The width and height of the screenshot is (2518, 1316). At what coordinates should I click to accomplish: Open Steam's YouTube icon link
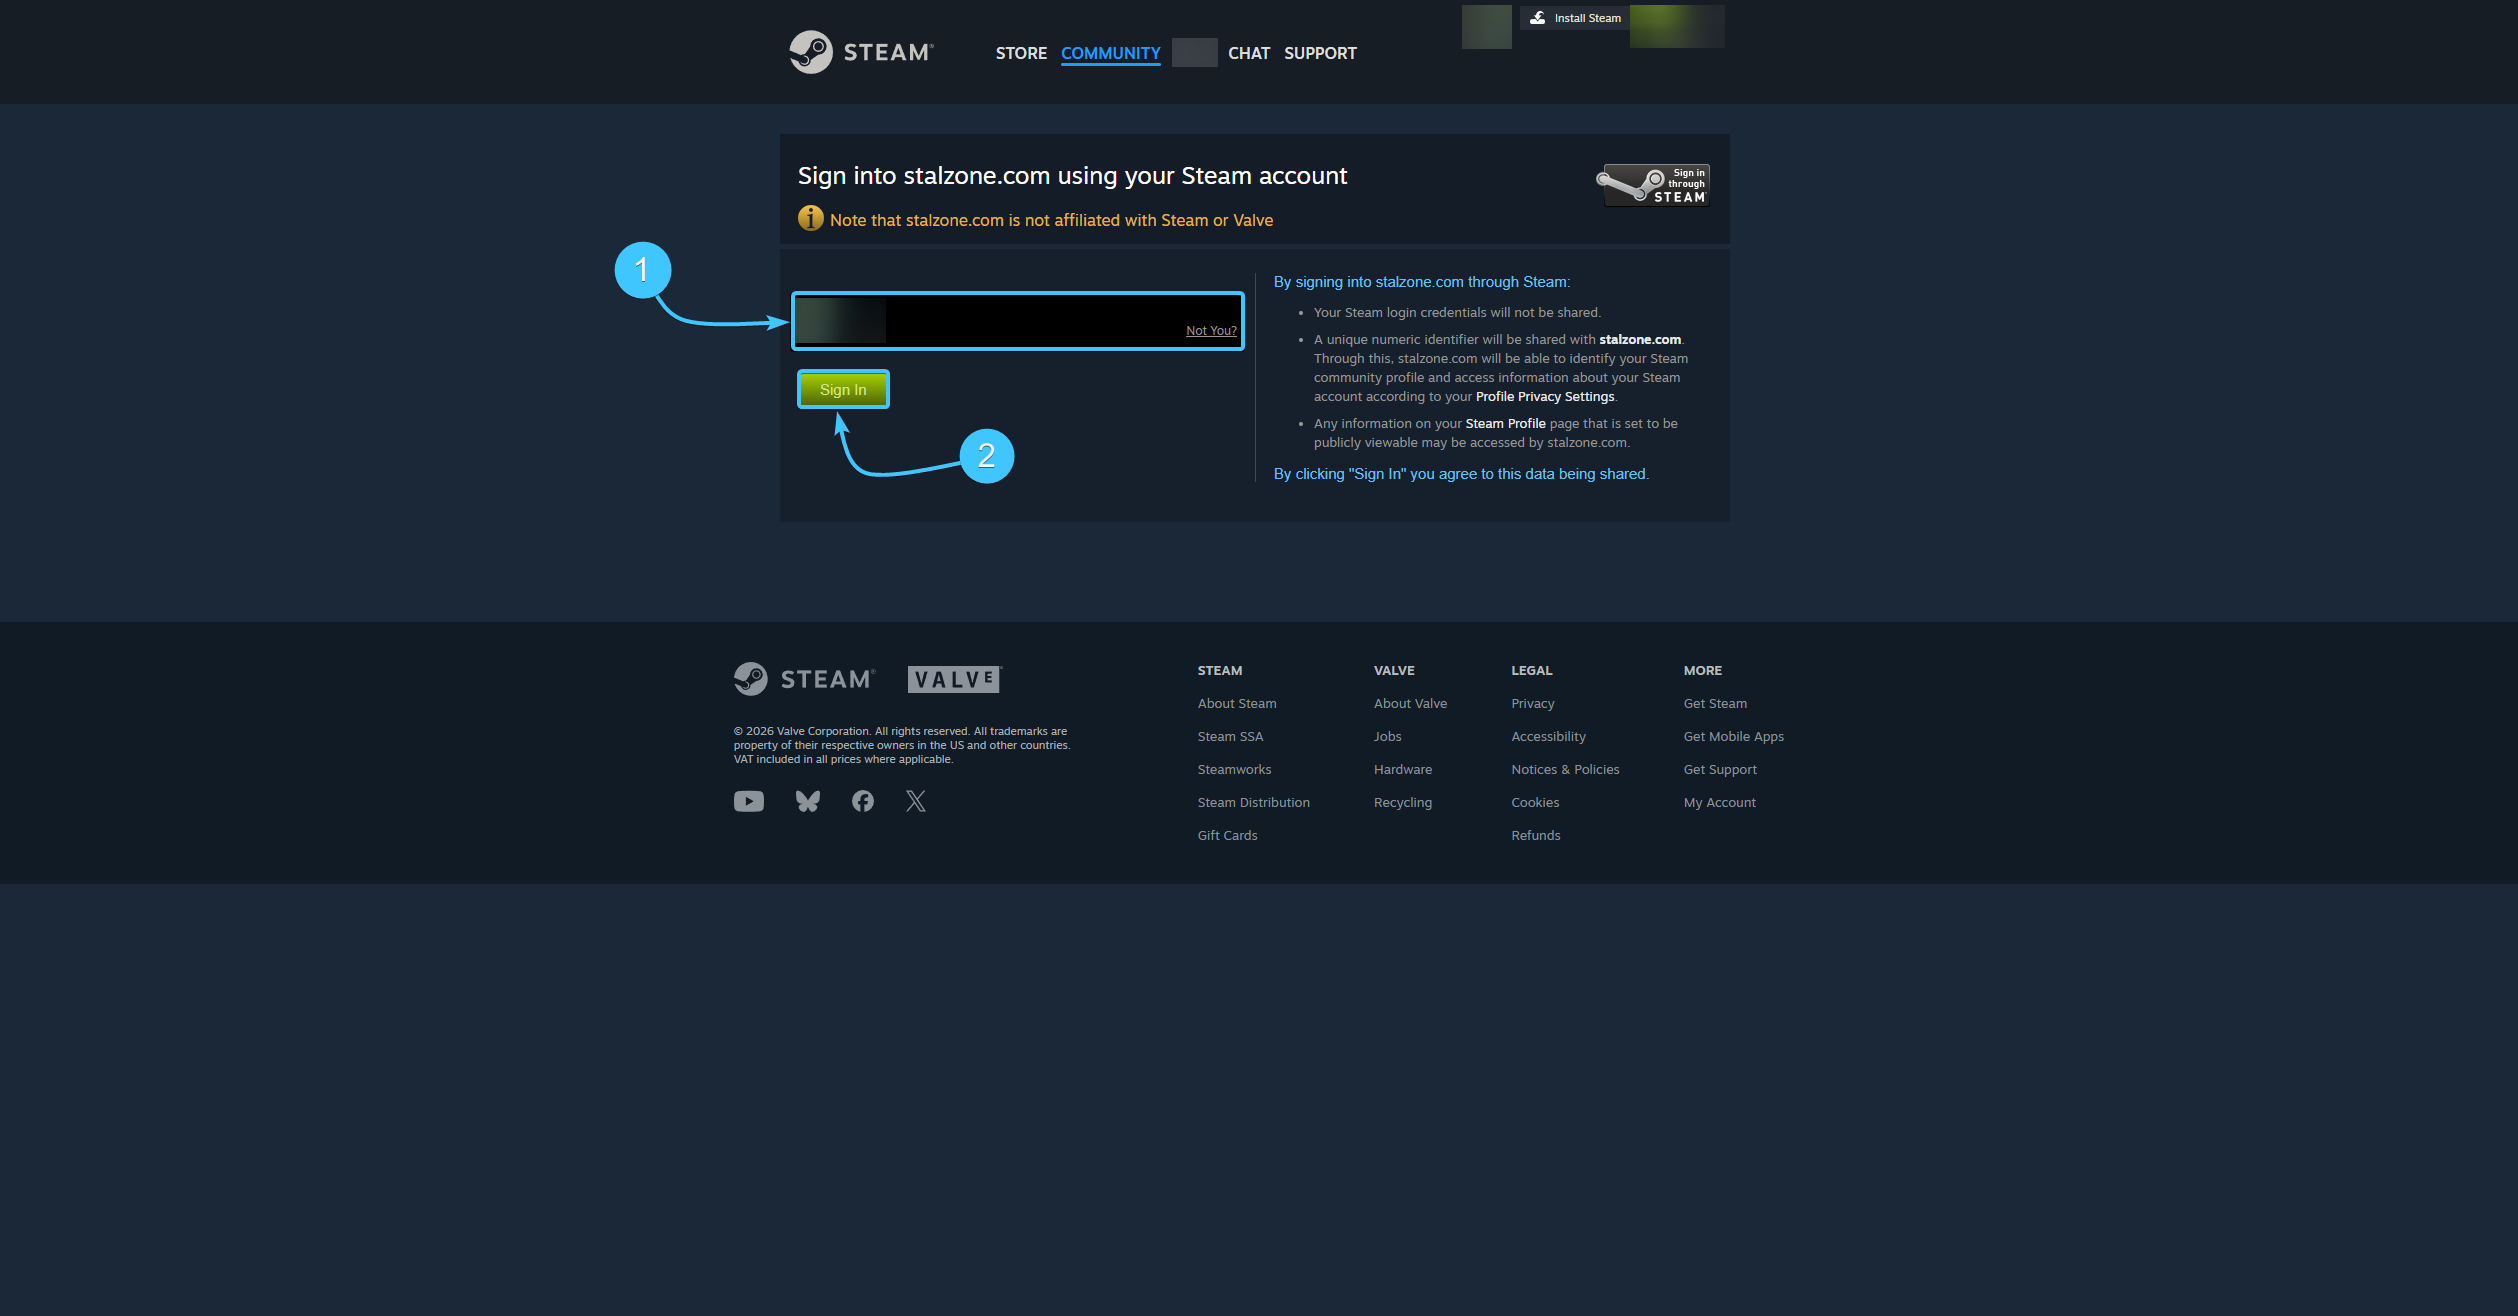[749, 801]
